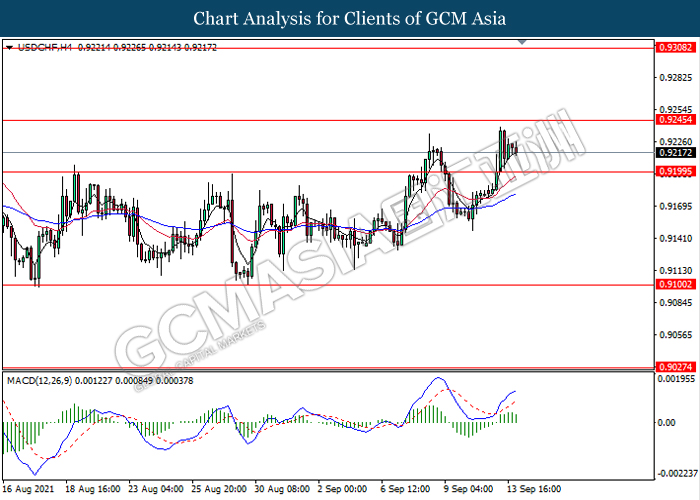Click the 0.90565 price axis value
The image size is (700, 500).
click(676, 335)
